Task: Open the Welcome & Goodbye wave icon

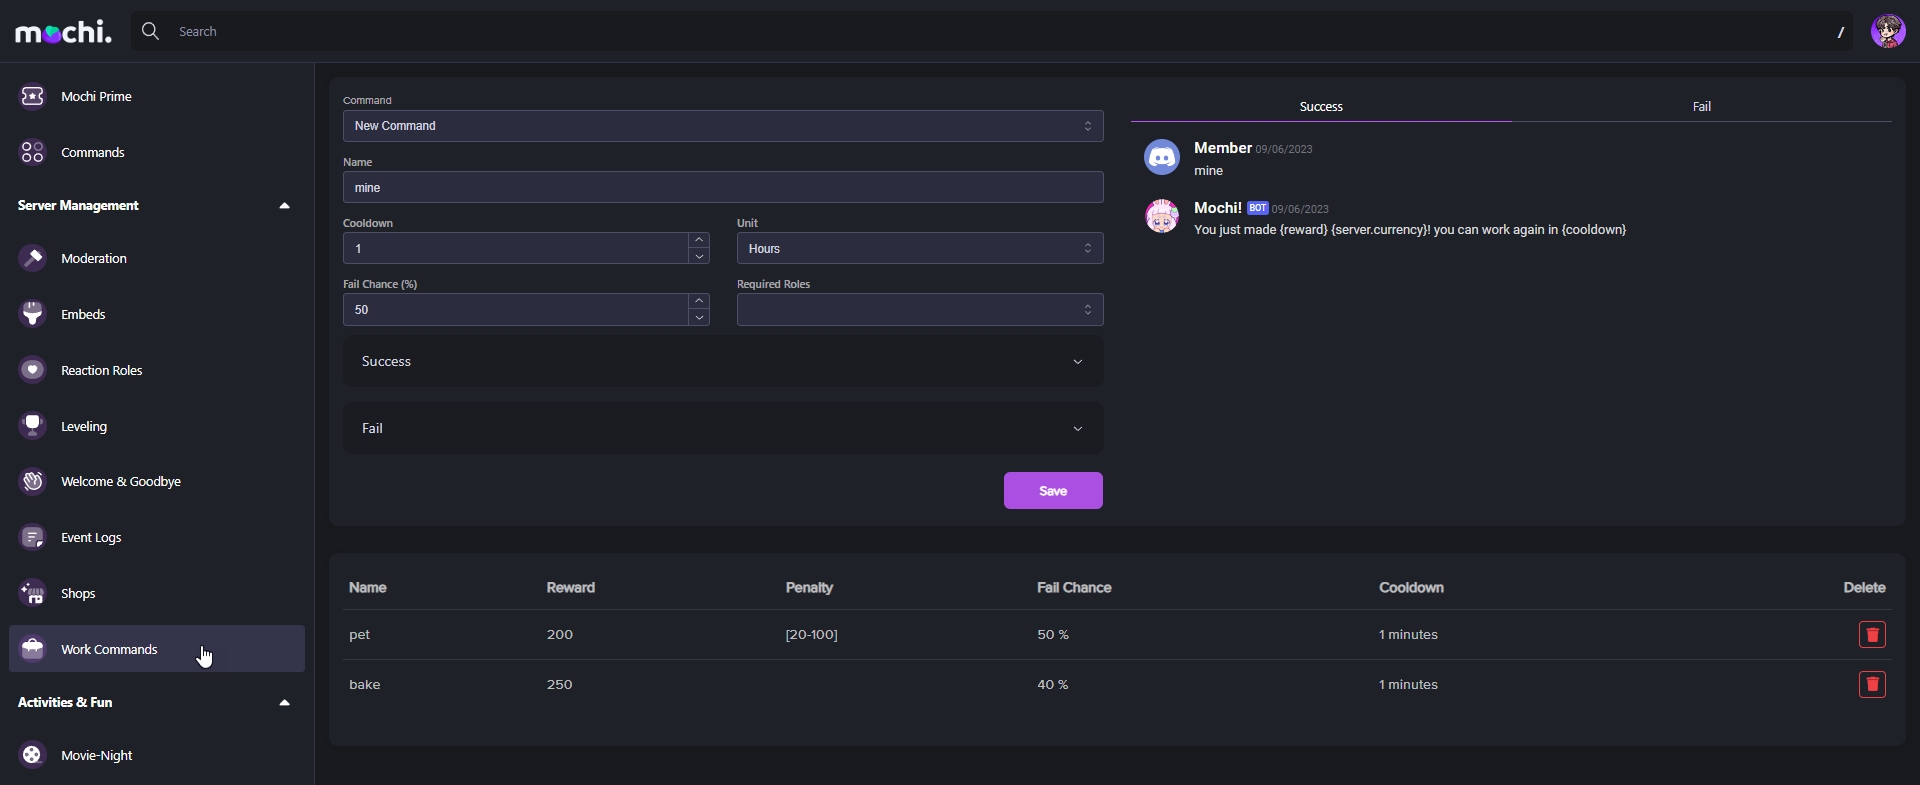Action: coord(33,481)
